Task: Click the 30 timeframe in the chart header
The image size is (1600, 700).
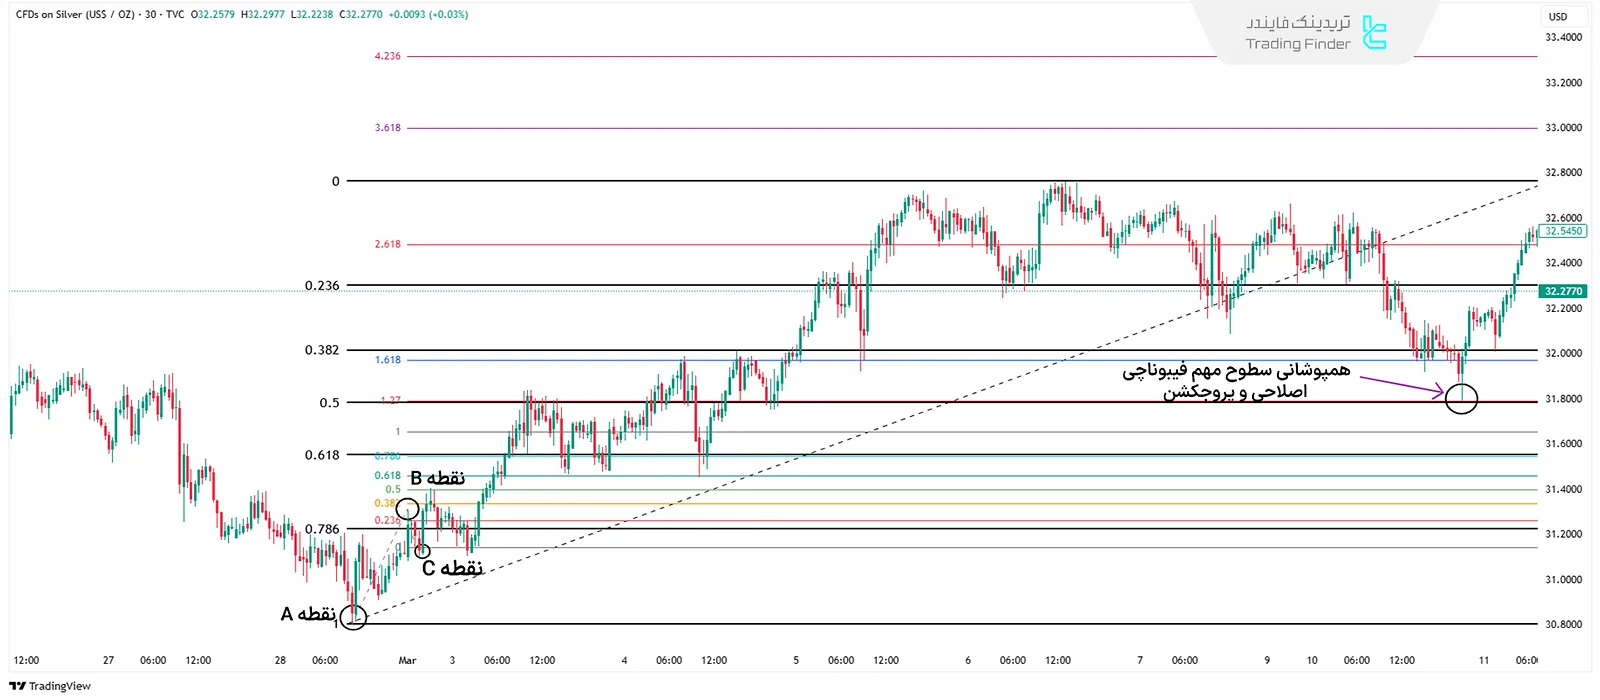Action: pyautogui.click(x=150, y=15)
